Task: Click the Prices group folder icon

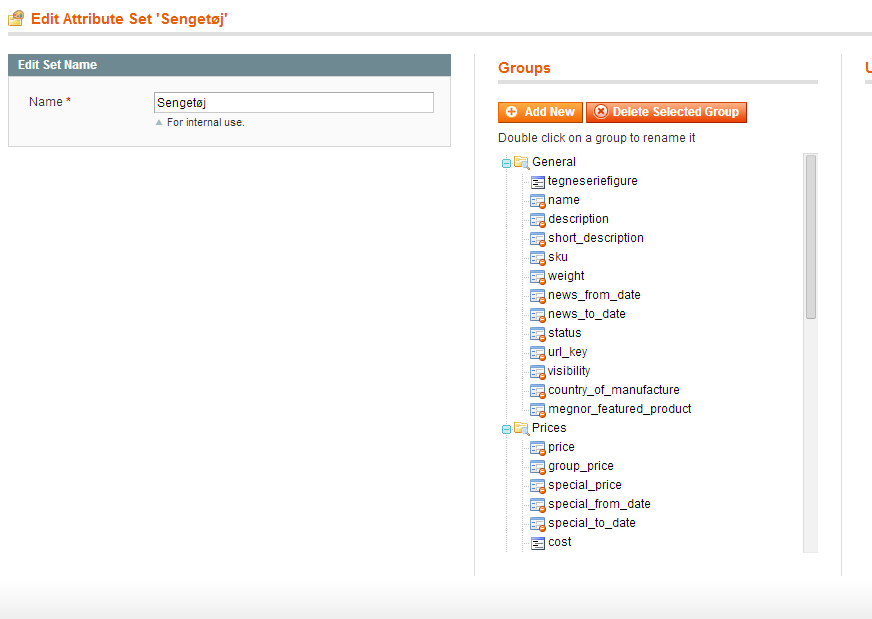Action: pos(521,428)
